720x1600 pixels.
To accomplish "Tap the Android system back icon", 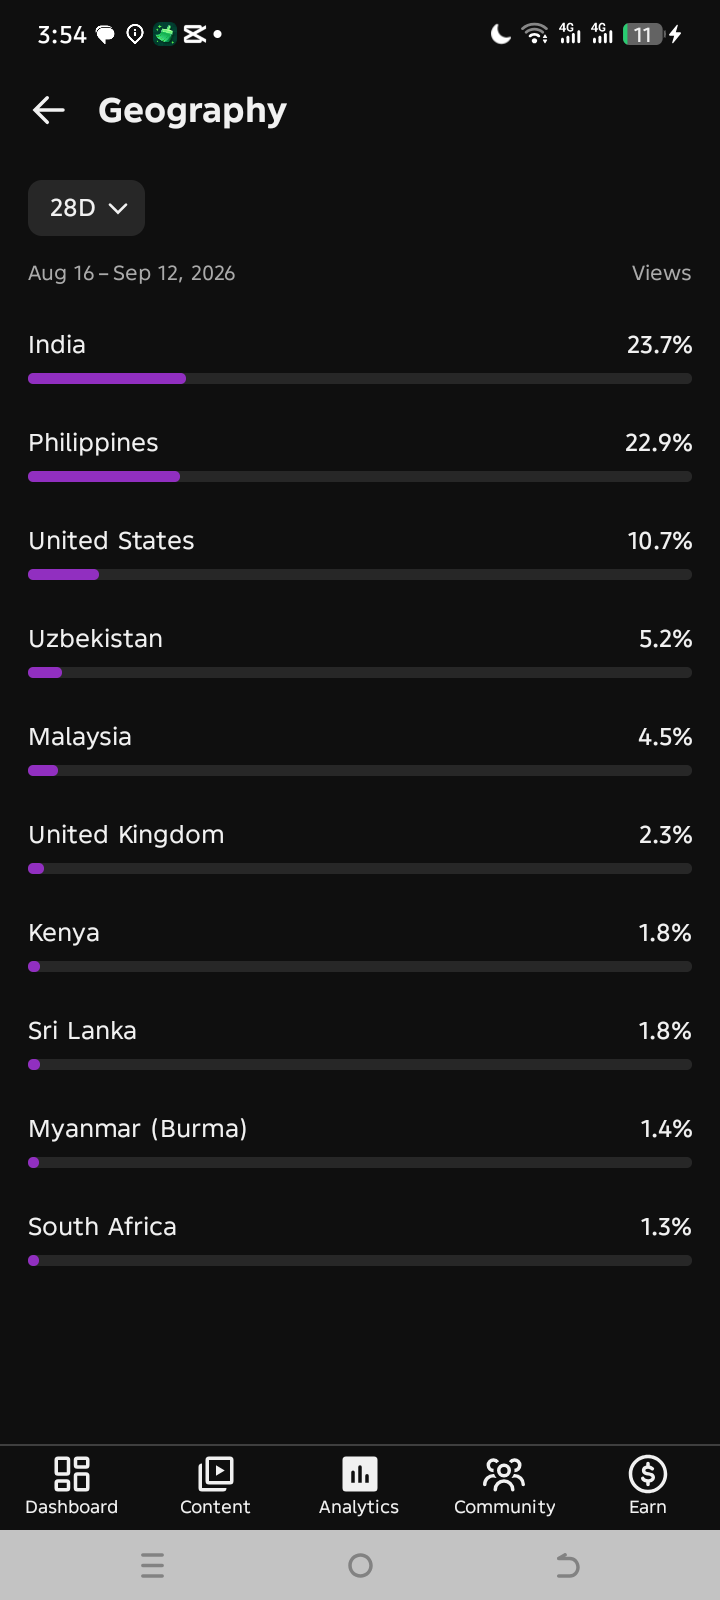I will [x=568, y=1565].
